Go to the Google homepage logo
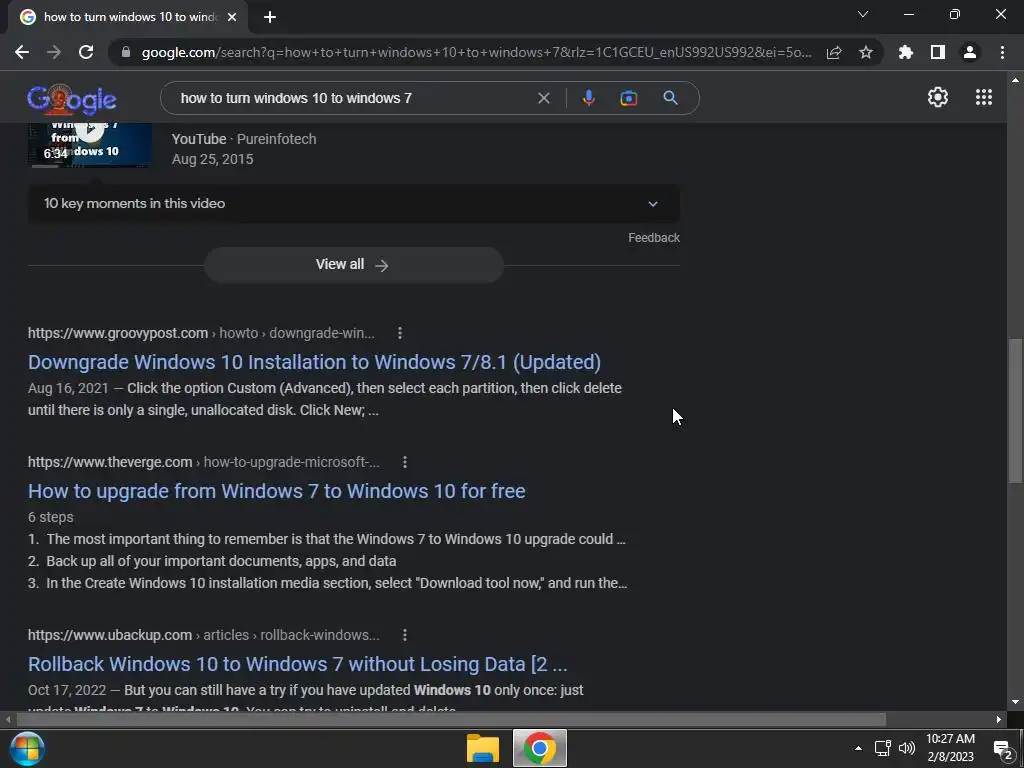This screenshot has width=1024, height=768. [x=72, y=98]
